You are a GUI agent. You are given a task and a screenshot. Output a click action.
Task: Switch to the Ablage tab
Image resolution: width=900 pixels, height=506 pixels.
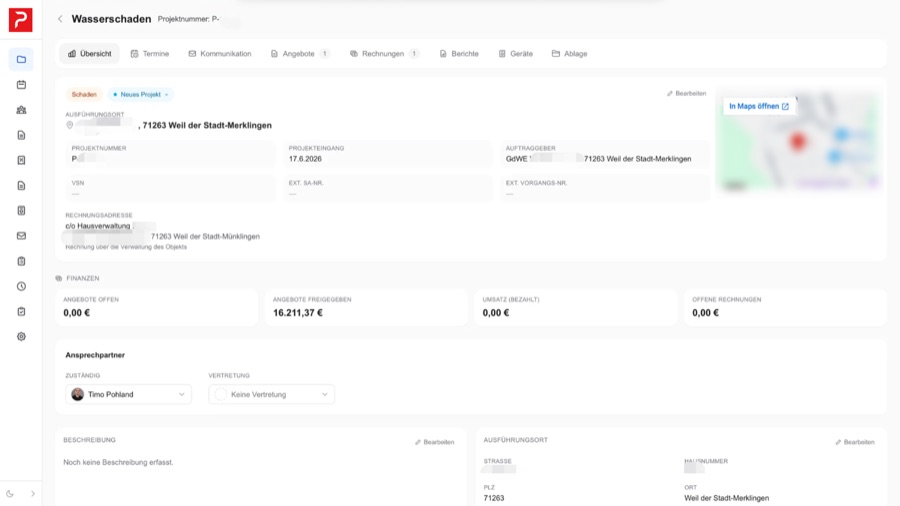(x=569, y=54)
